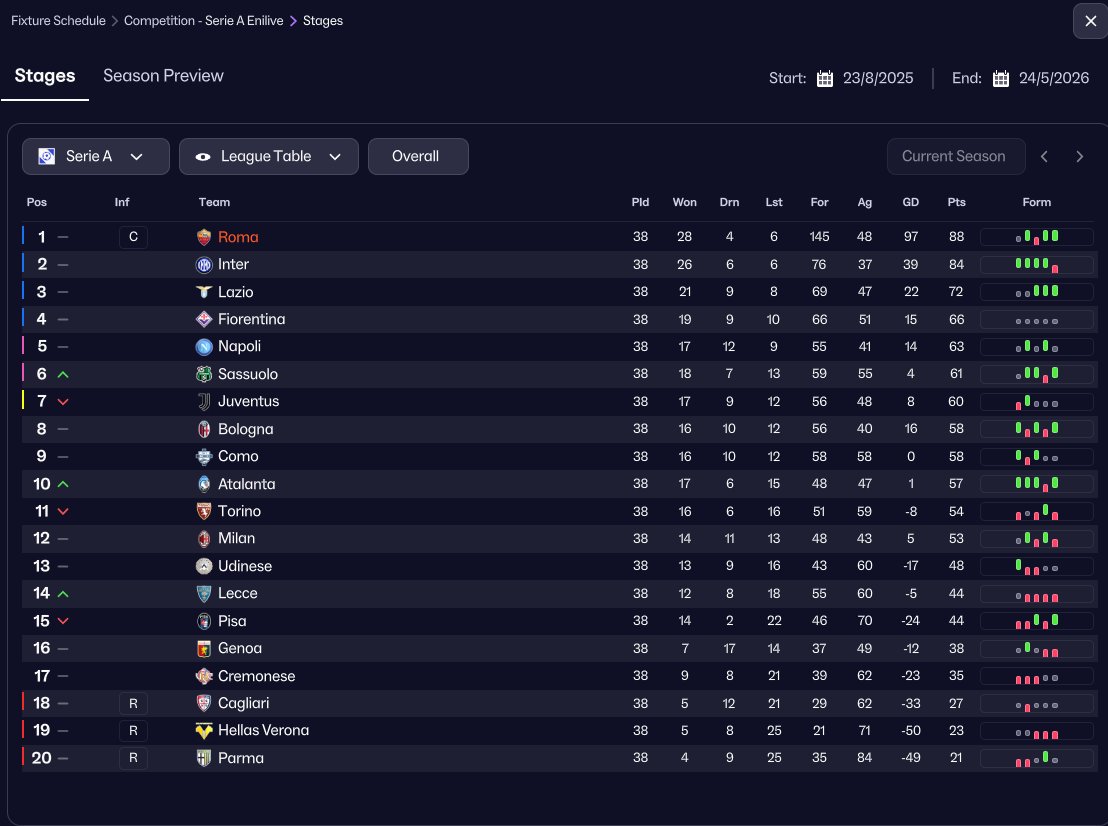The width and height of the screenshot is (1108, 826).
Task: Click the Start date calendar icon
Action: click(x=825, y=79)
